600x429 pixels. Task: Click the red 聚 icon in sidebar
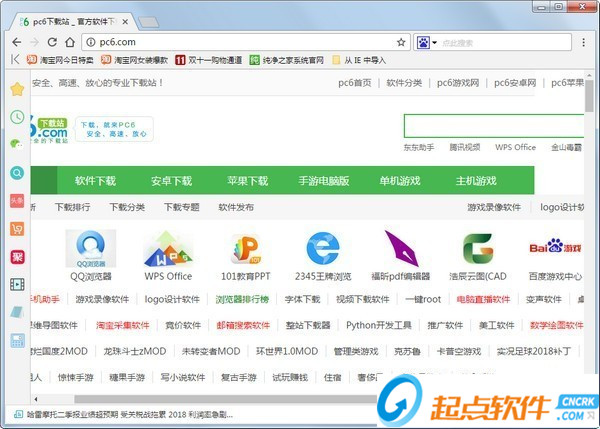pyautogui.click(x=17, y=257)
